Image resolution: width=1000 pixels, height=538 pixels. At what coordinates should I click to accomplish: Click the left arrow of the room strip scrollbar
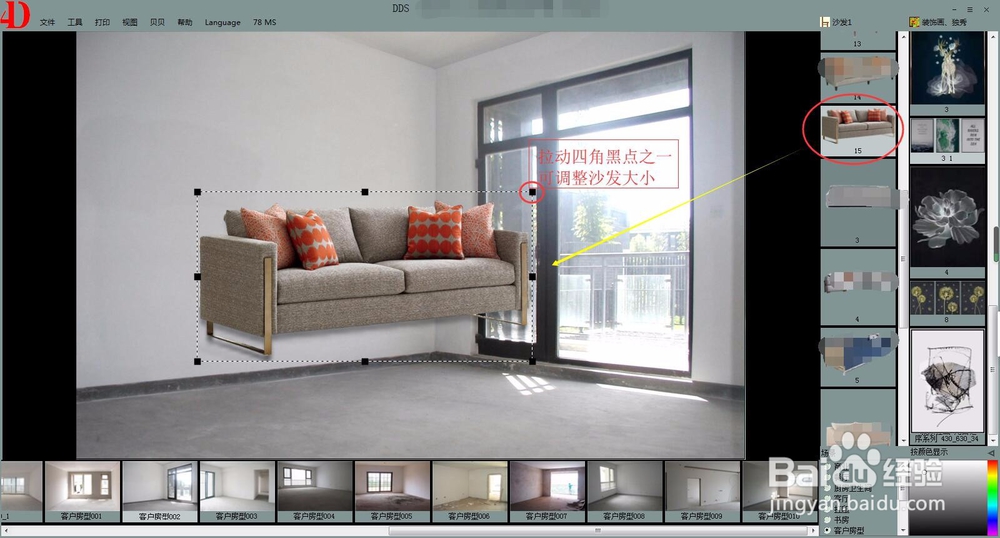point(4,530)
